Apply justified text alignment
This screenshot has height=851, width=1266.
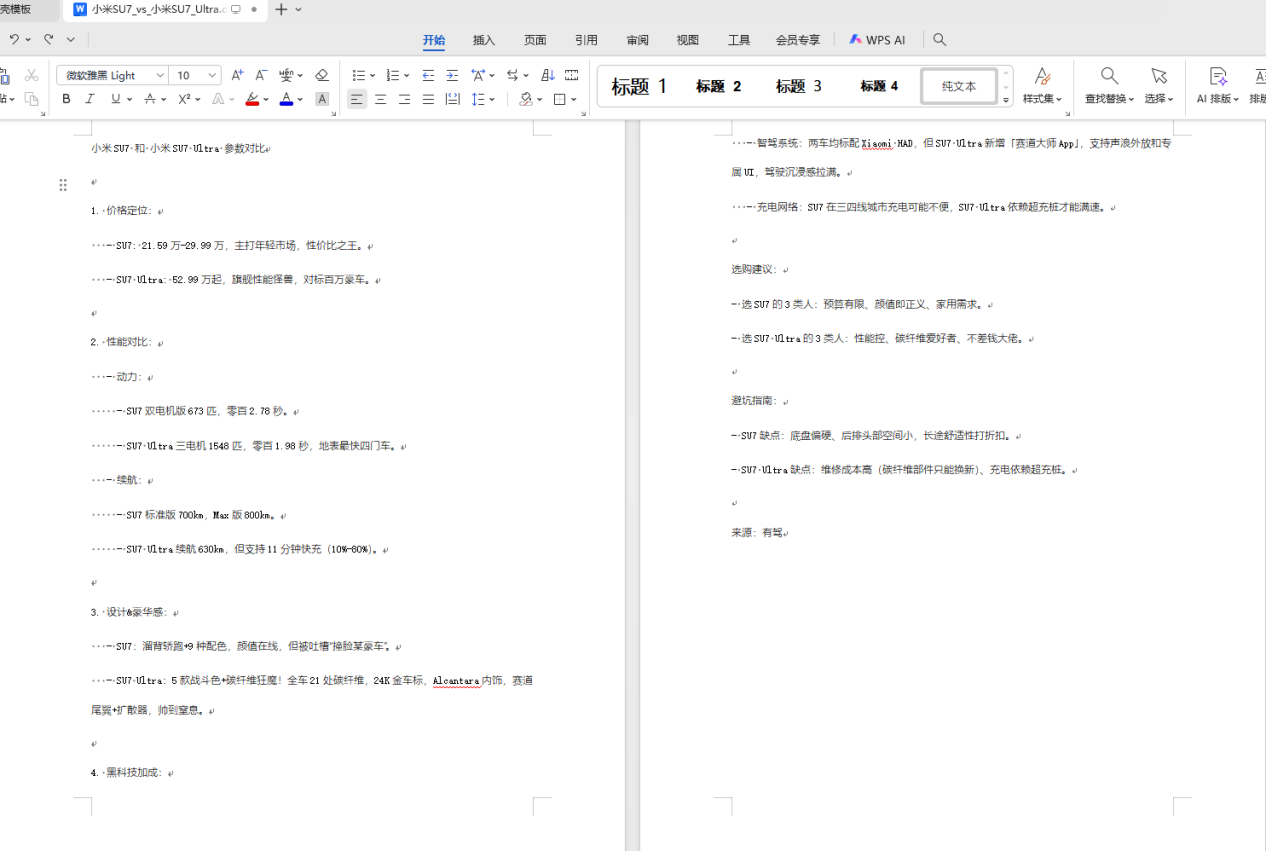click(429, 99)
